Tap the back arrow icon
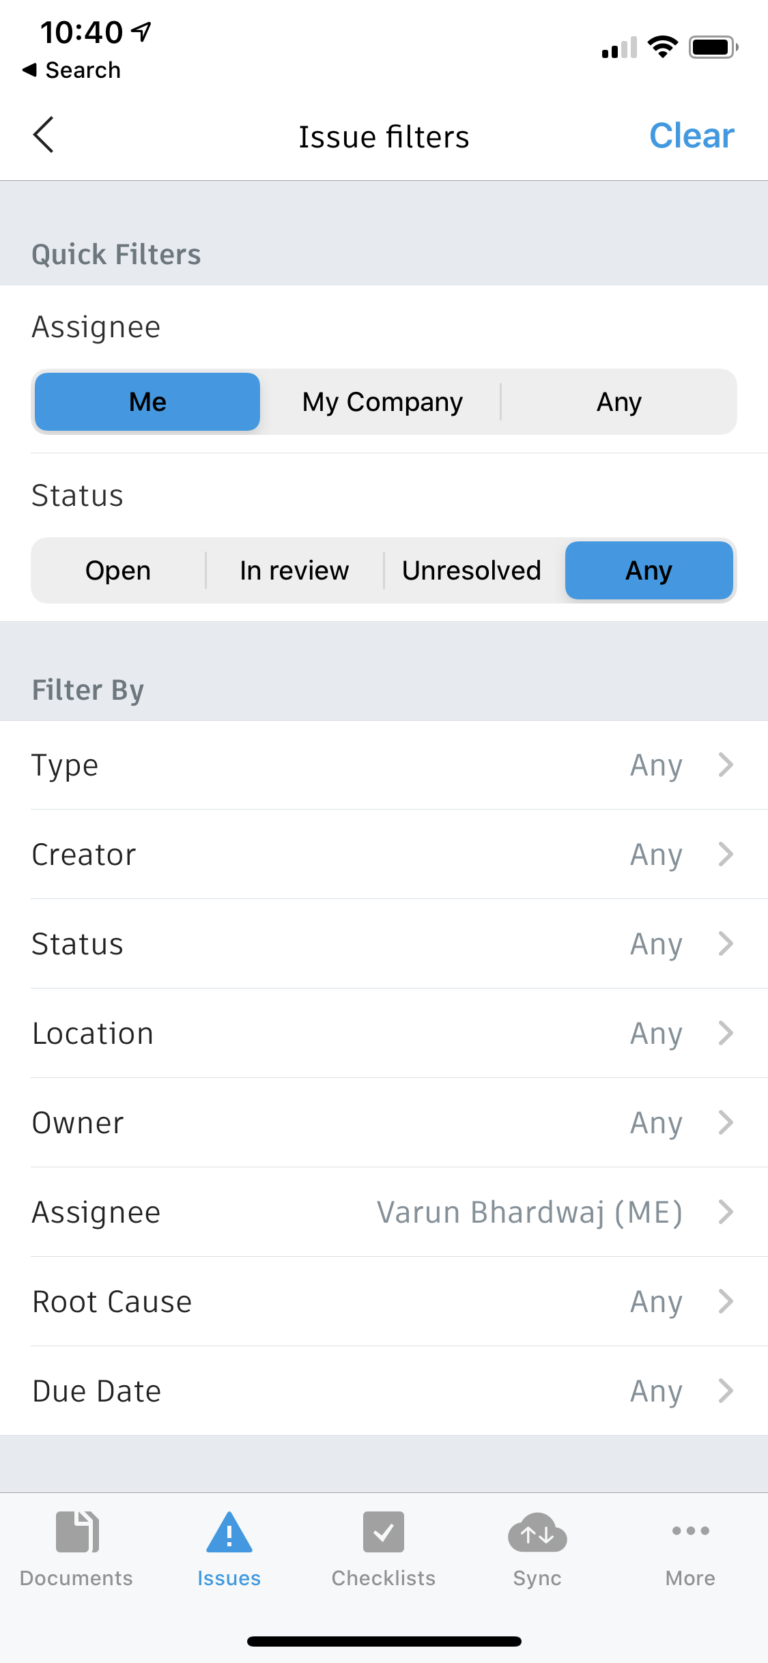The height and width of the screenshot is (1663, 768). 43,135
